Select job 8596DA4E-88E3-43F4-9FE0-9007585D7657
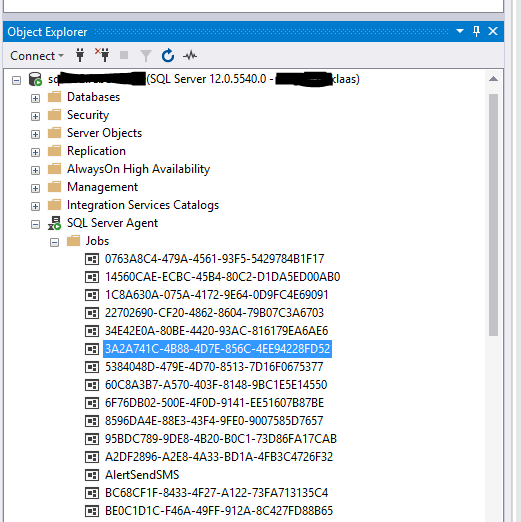The height and width of the screenshot is (522, 521). point(214,421)
